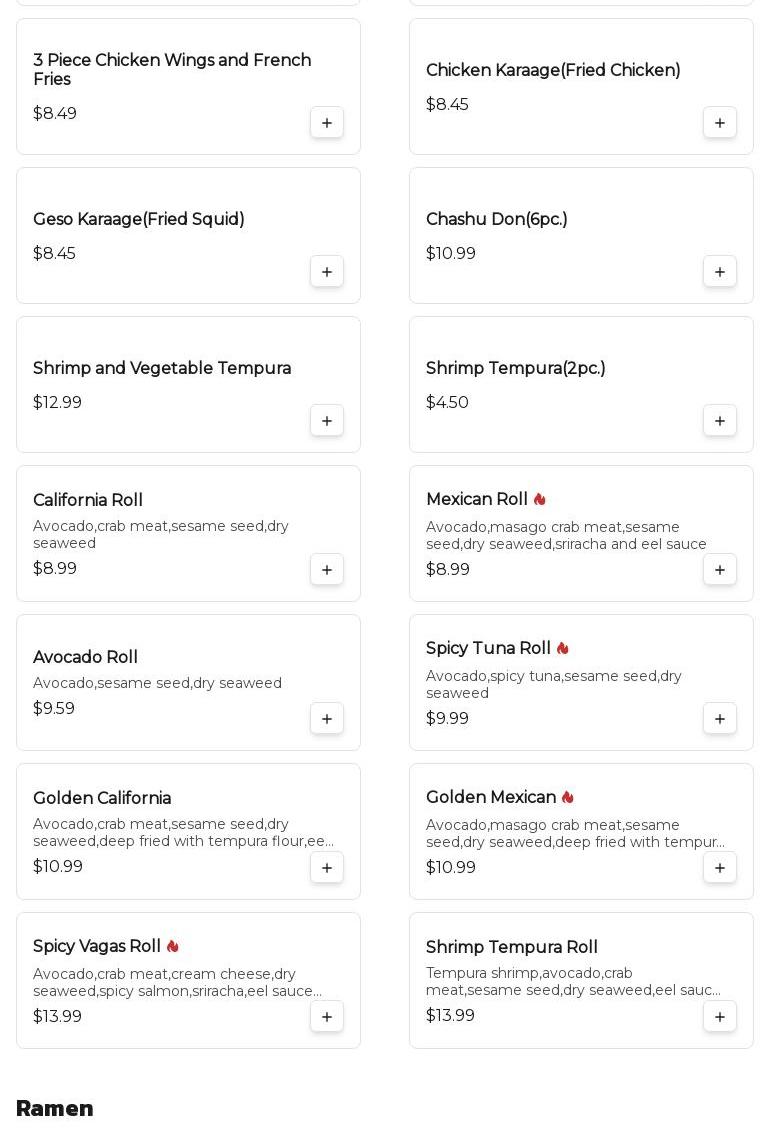Click the Spicy Vagas Roll flame icon
The image size is (770, 1134).
point(173,947)
